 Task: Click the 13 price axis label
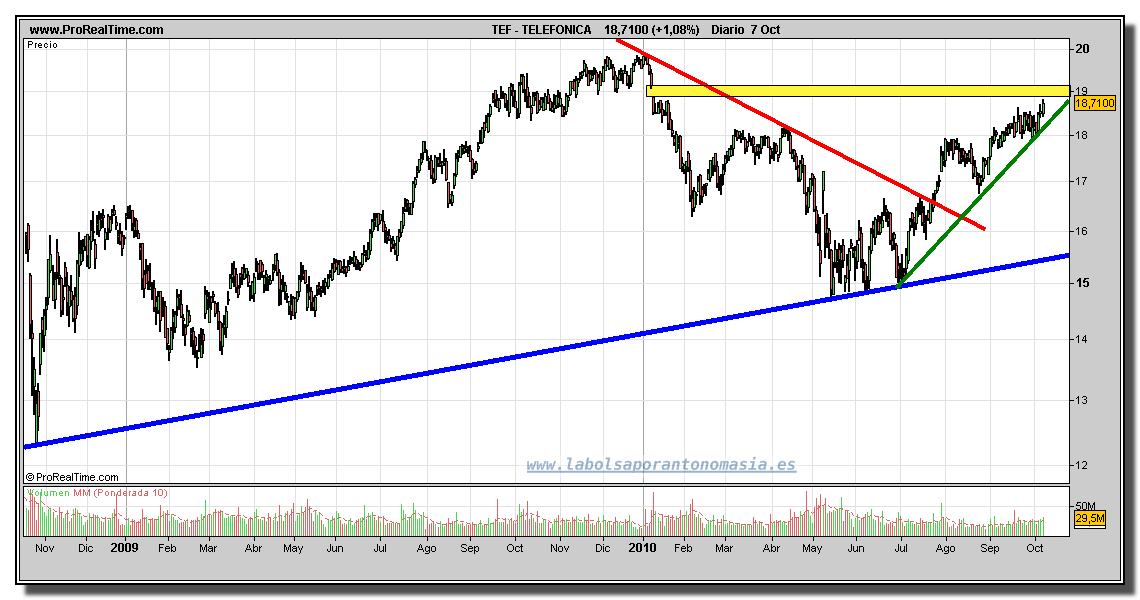click(1082, 400)
